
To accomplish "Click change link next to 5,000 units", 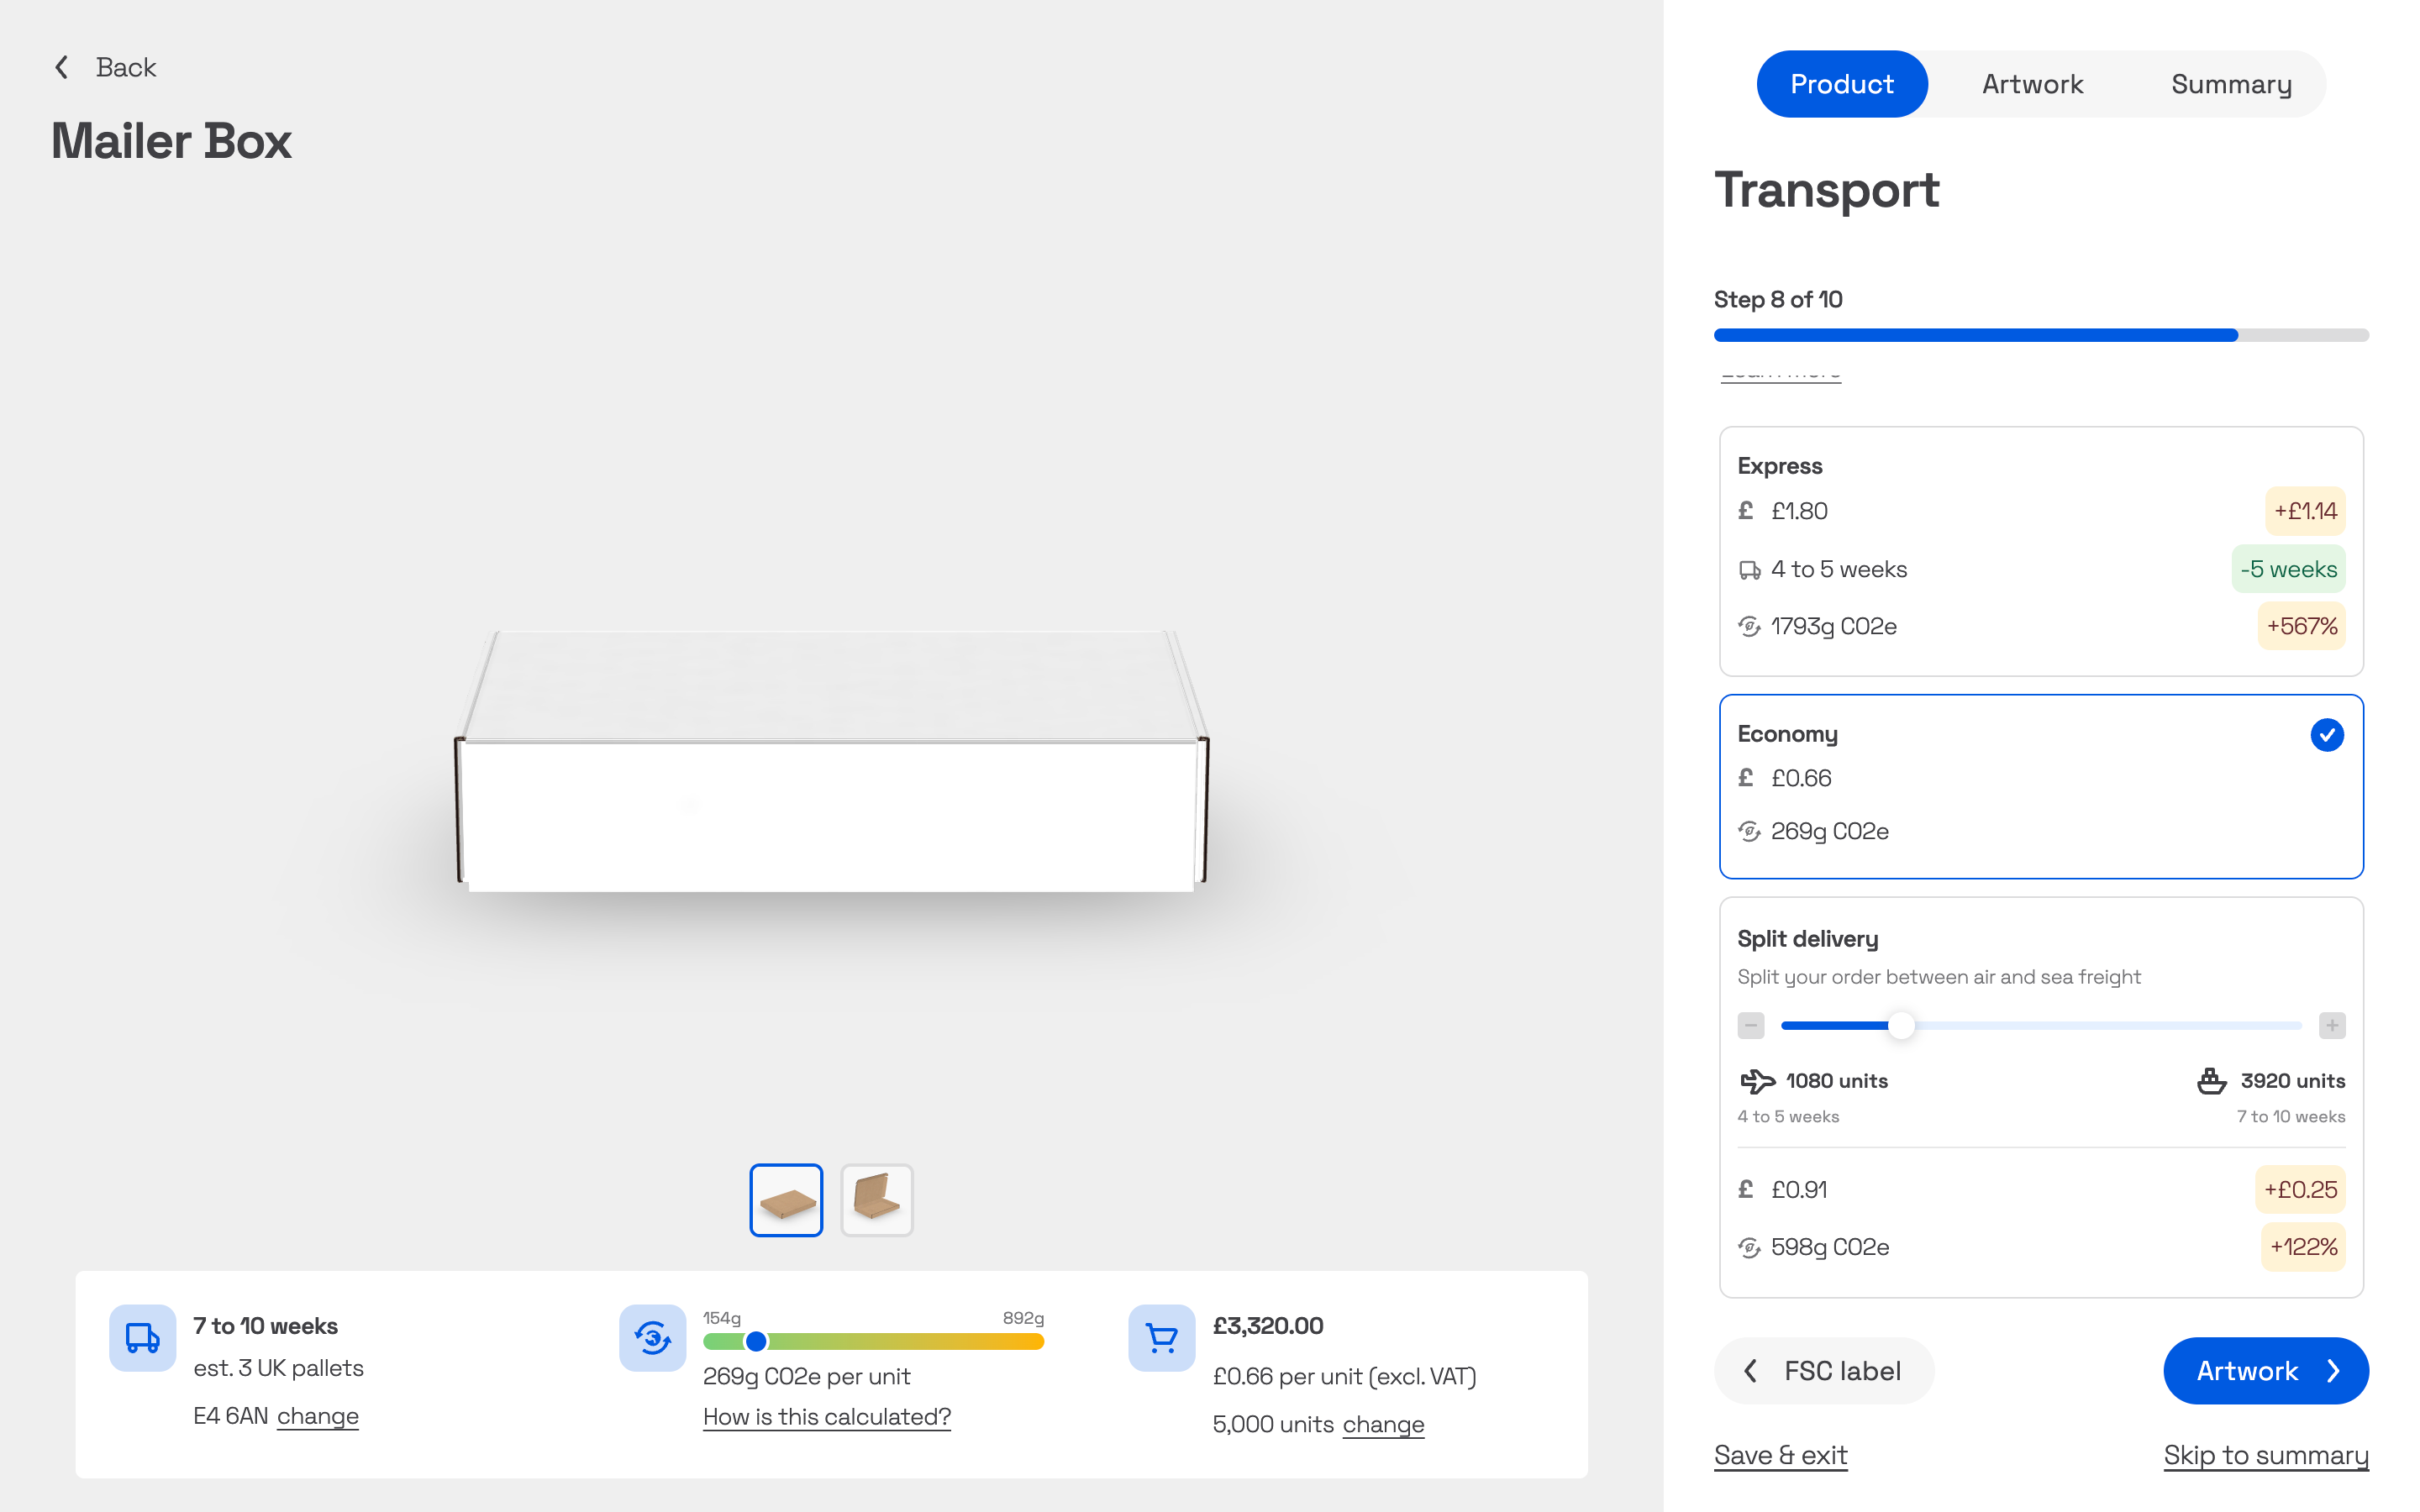I will 1383,1424.
